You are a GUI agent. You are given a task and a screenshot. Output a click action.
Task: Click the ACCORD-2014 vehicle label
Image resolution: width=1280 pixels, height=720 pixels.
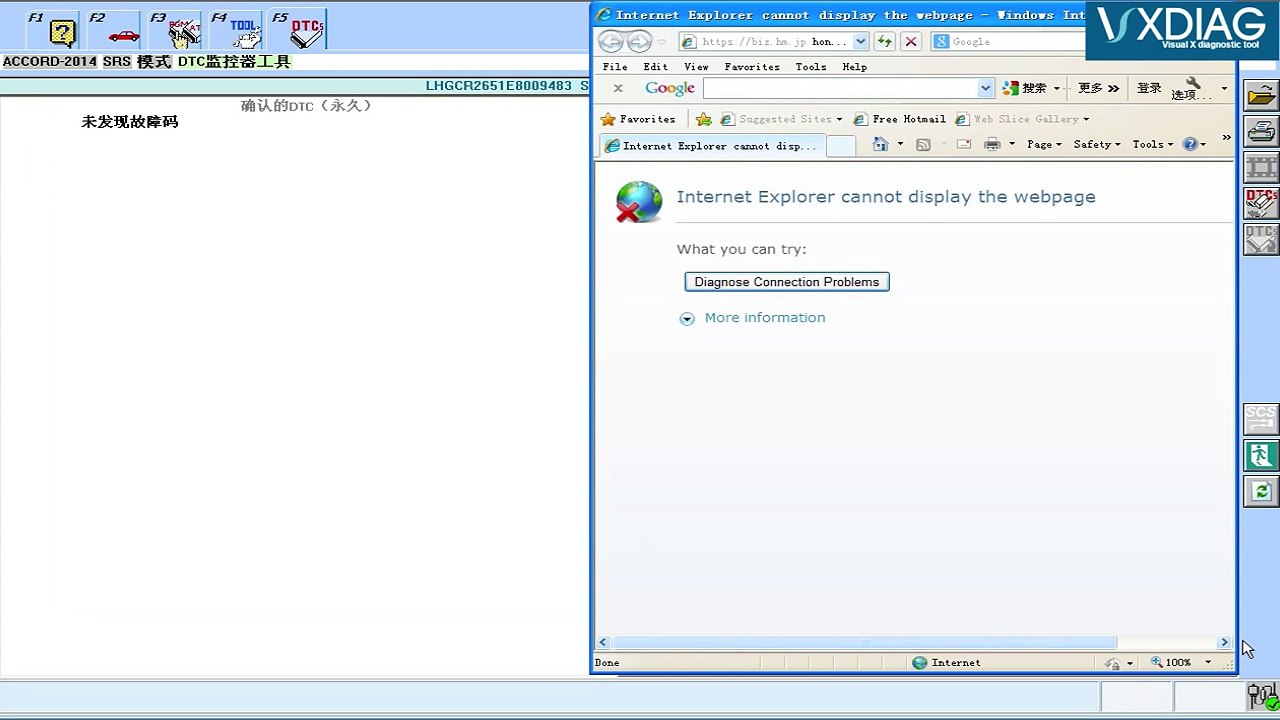click(x=50, y=62)
